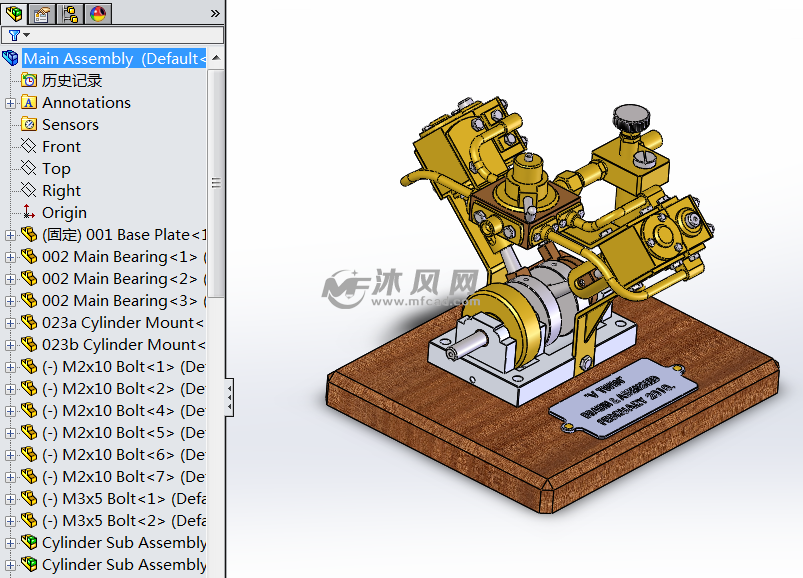
Task: Select the Right reference plane
Action: tap(62, 190)
